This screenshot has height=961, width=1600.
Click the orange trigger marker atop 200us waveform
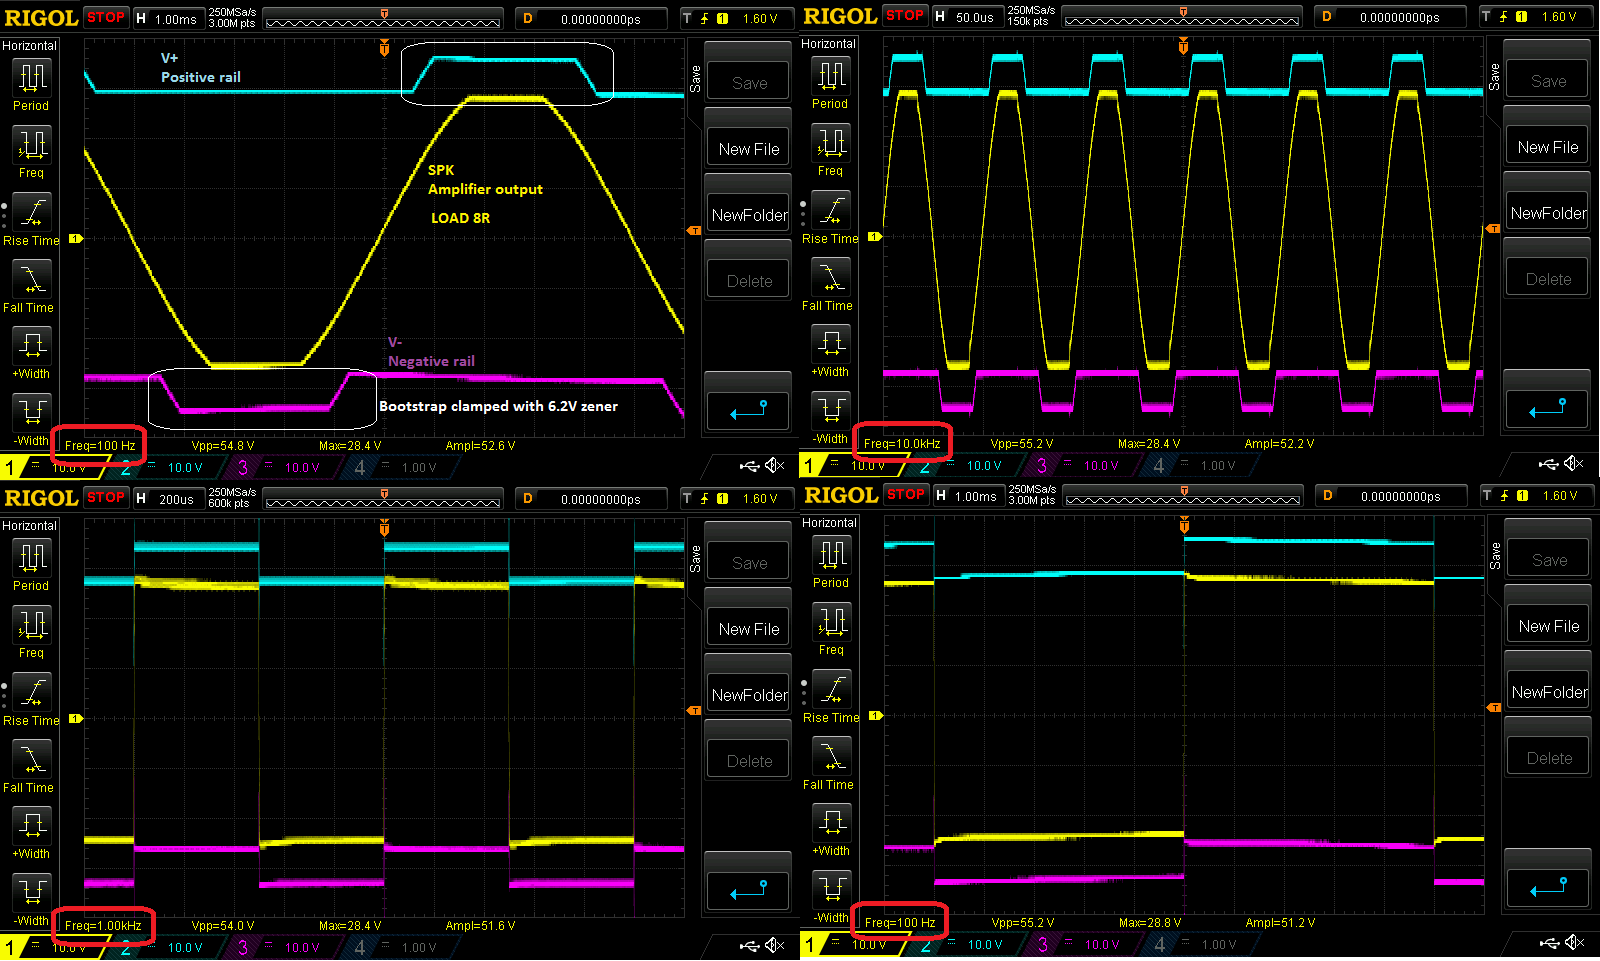click(384, 528)
